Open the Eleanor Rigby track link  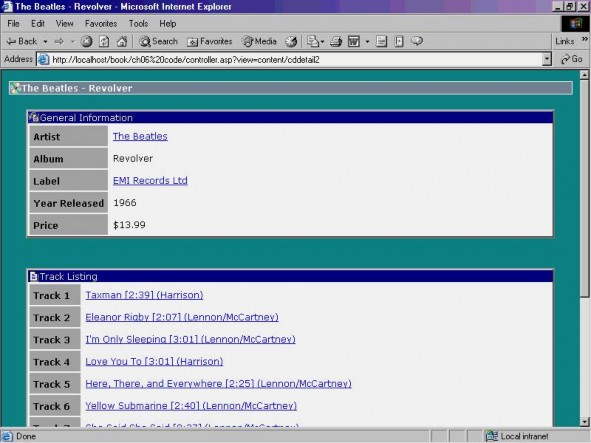(x=182, y=317)
